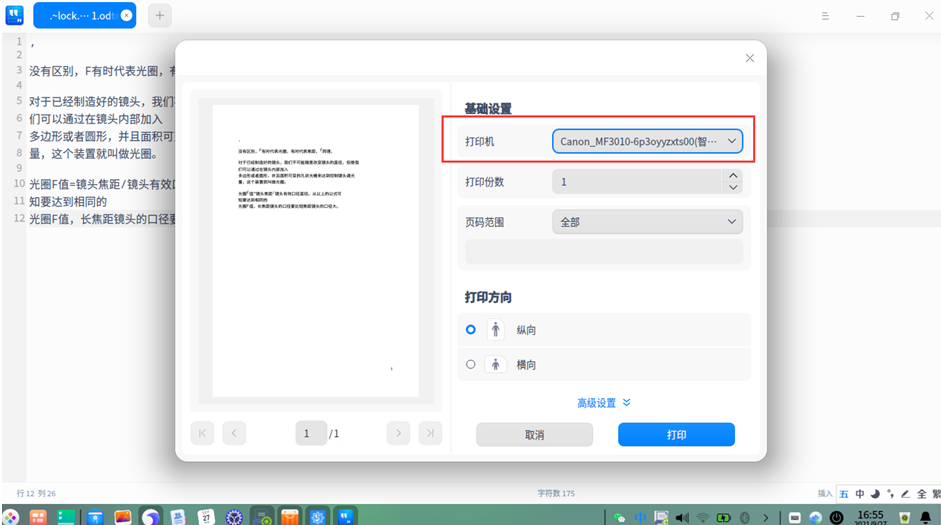Open the notification bell icon

[x=926, y=517]
